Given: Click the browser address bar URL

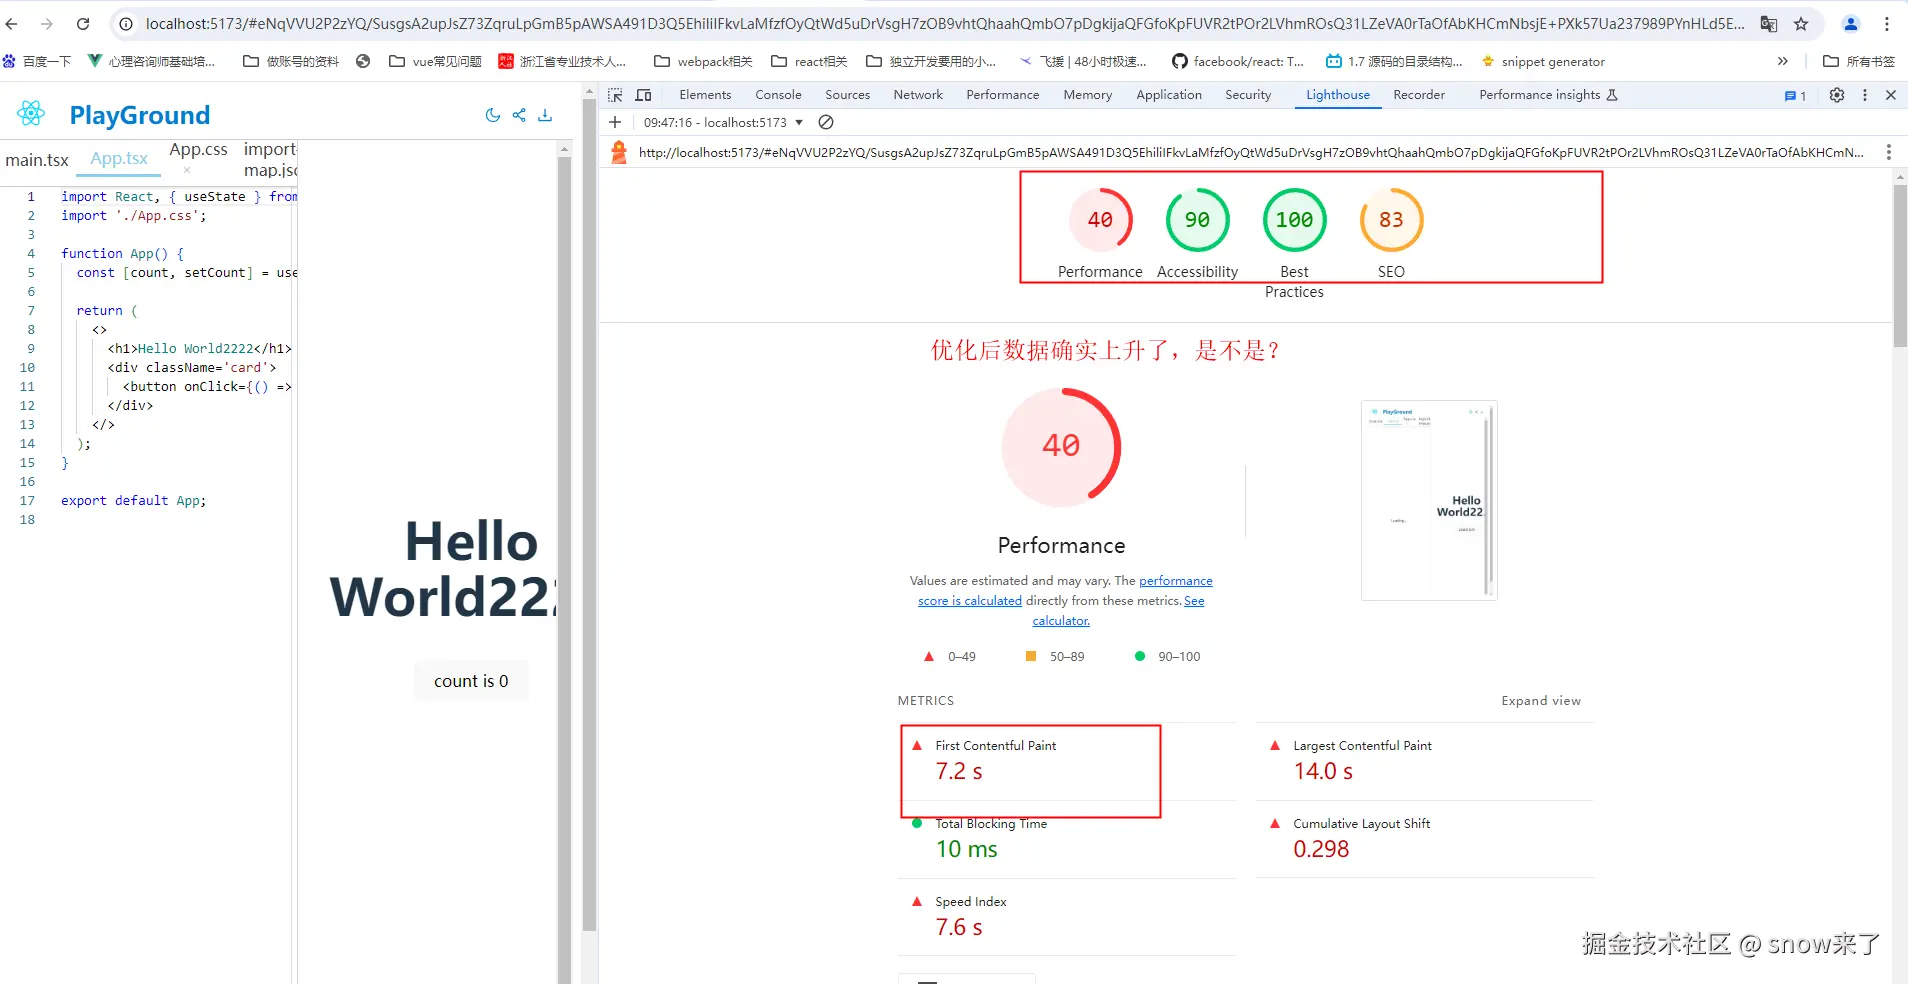Looking at the screenshot, I should pos(944,24).
